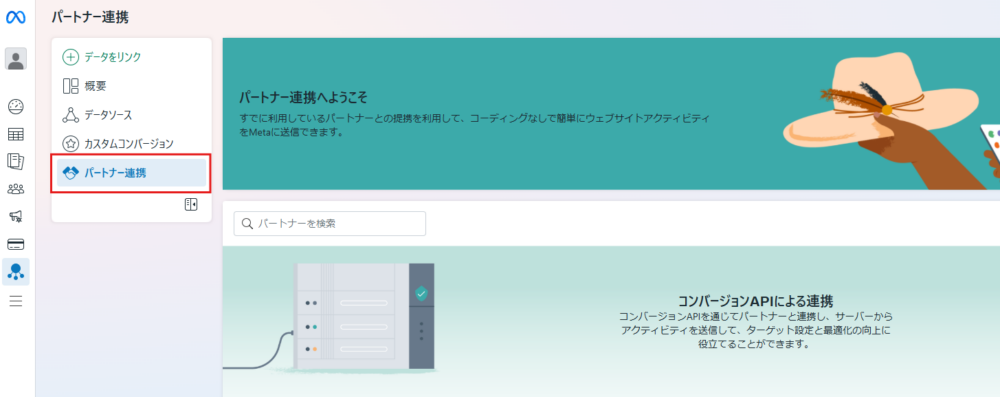Image resolution: width=1000 pixels, height=397 pixels.
Task: Click the コンバージョンAPIによる連携 heading
Action: click(755, 301)
